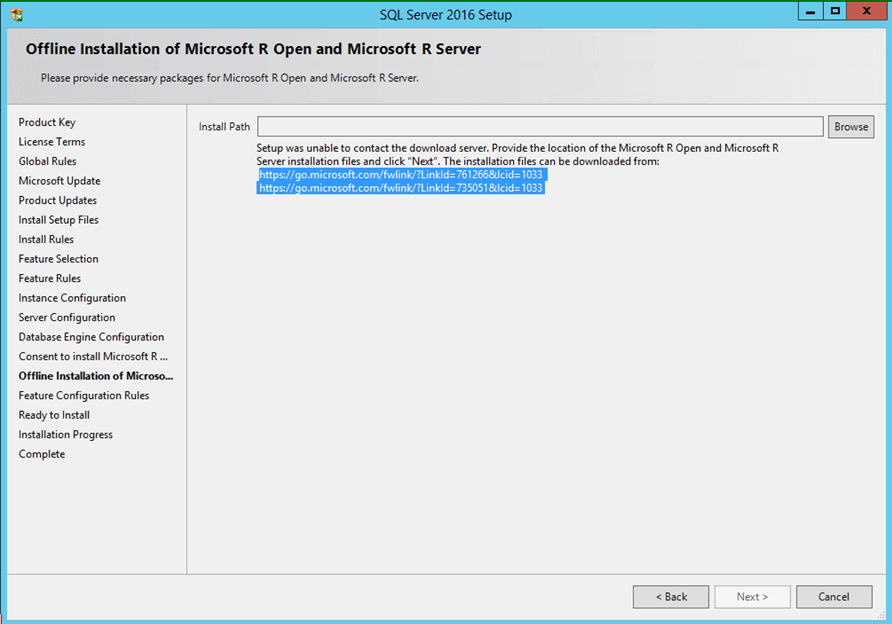Image resolution: width=892 pixels, height=624 pixels.
Task: Select Consent to install Microsoft R step
Action: pyautogui.click(x=93, y=356)
